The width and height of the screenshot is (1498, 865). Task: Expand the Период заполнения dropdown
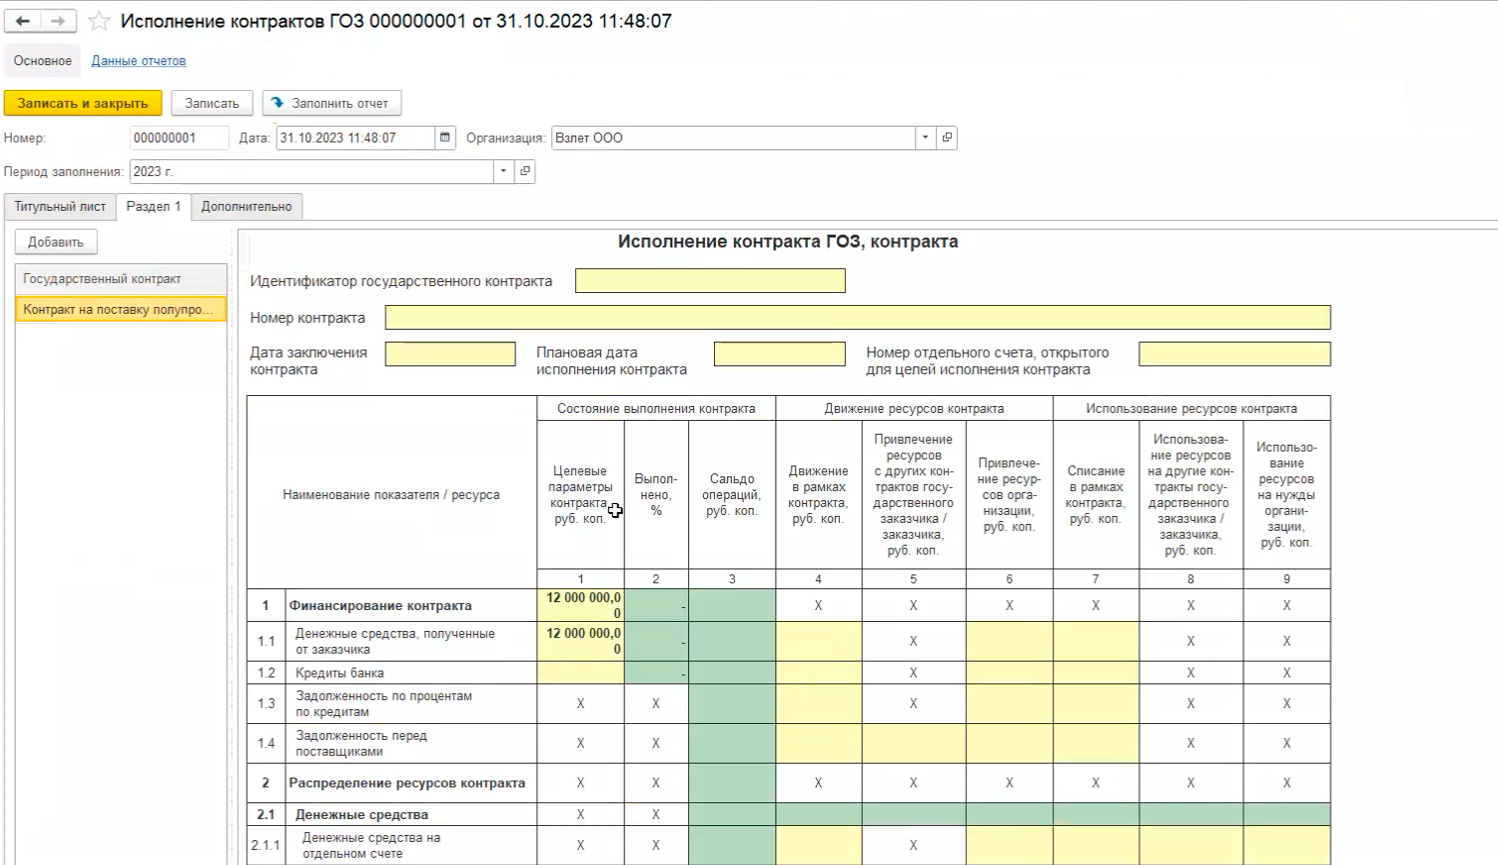click(503, 172)
